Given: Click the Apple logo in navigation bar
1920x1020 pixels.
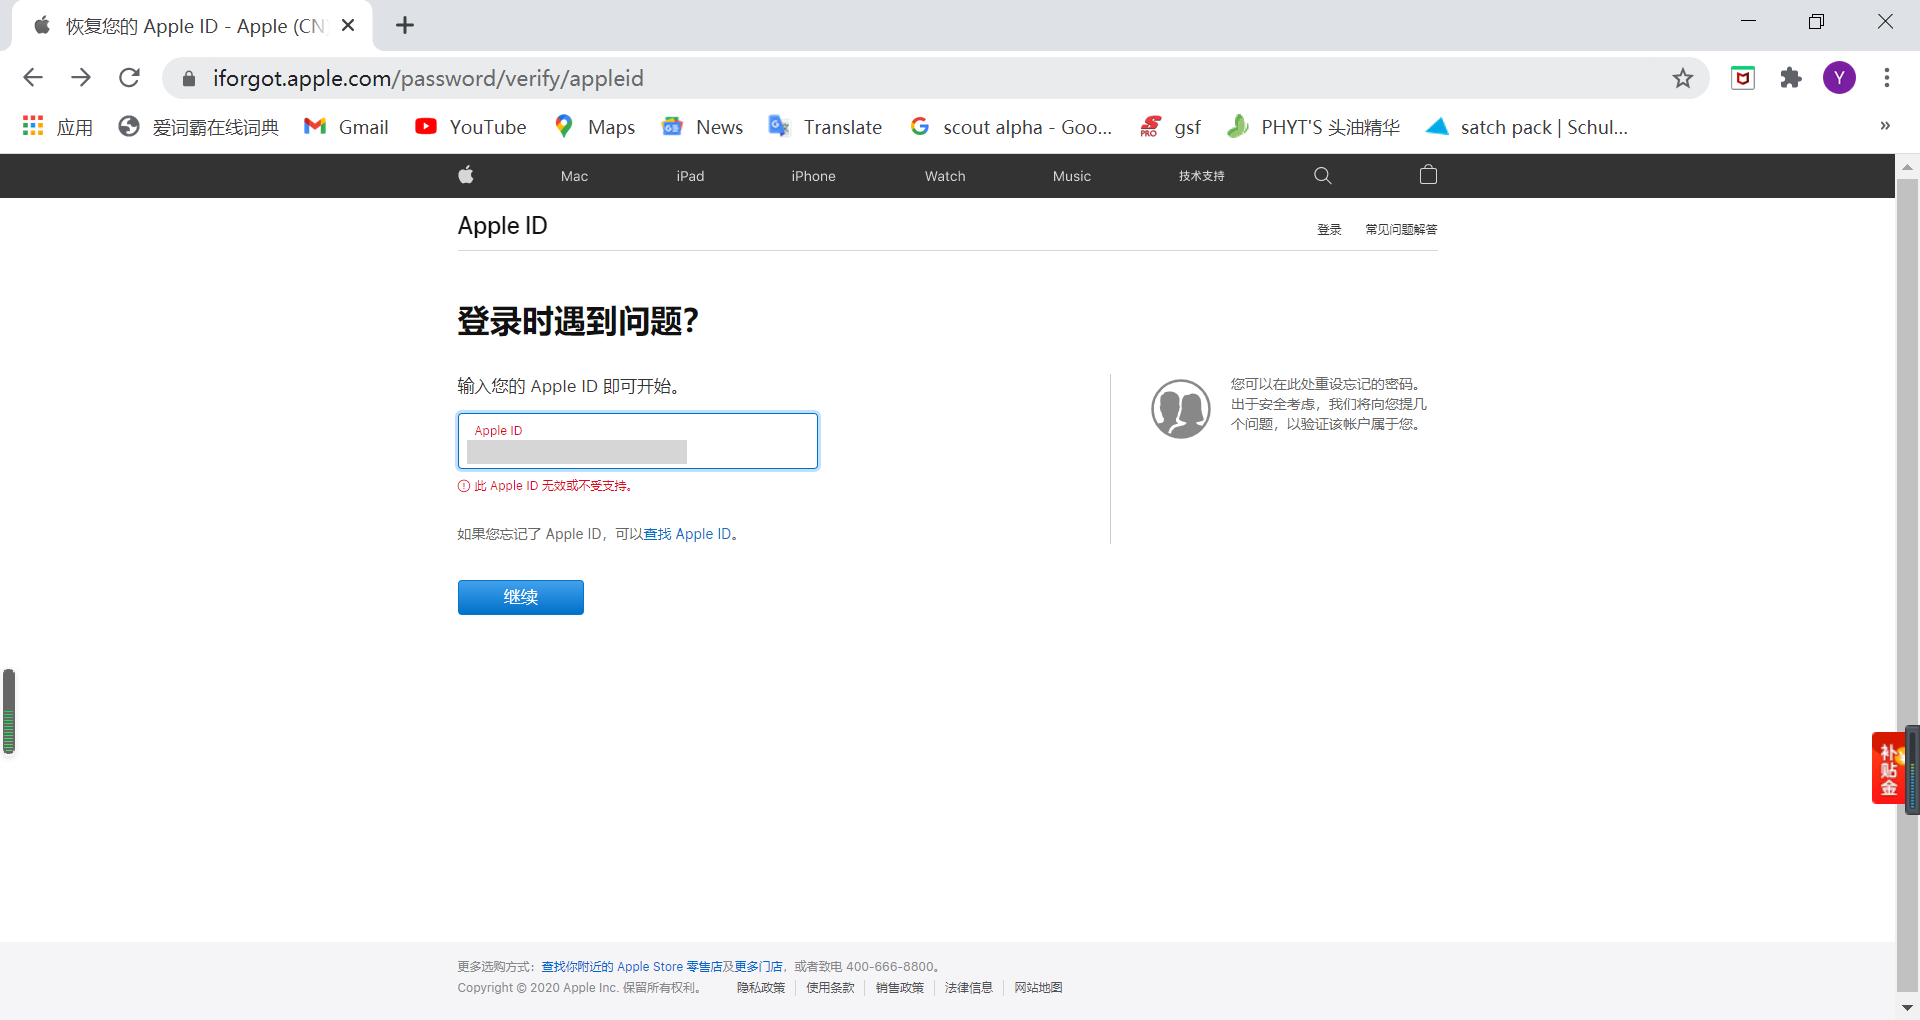Looking at the screenshot, I should (x=466, y=176).
